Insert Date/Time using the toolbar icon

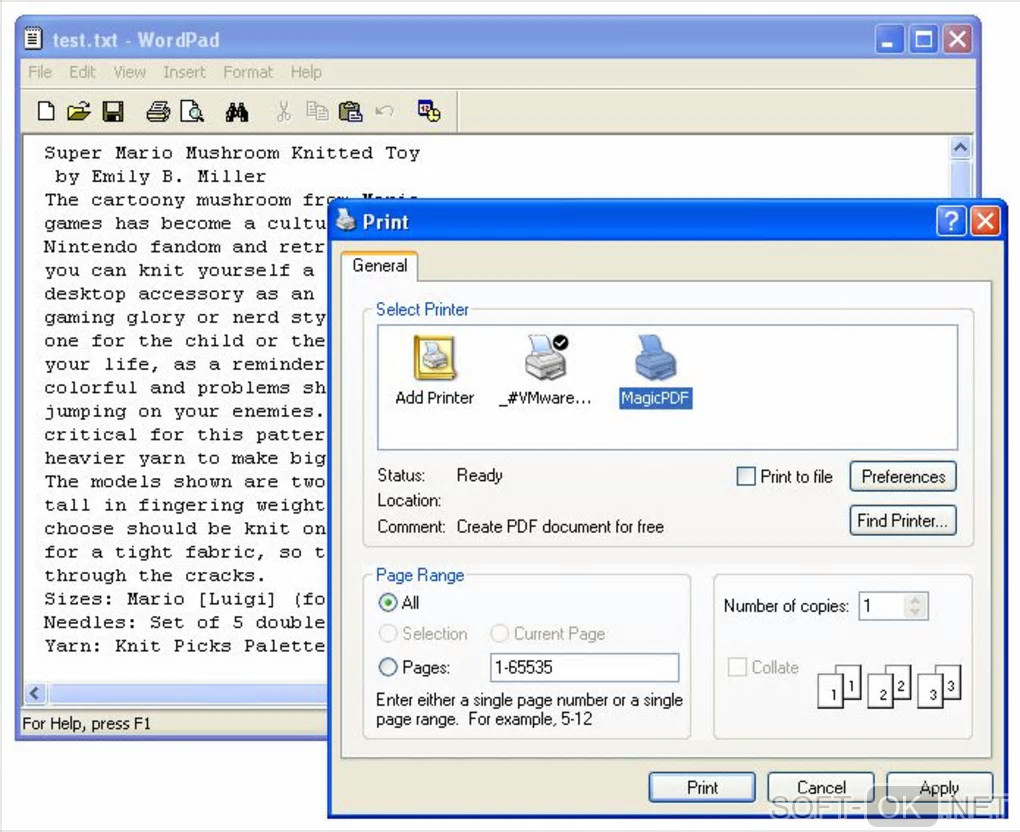(x=429, y=111)
